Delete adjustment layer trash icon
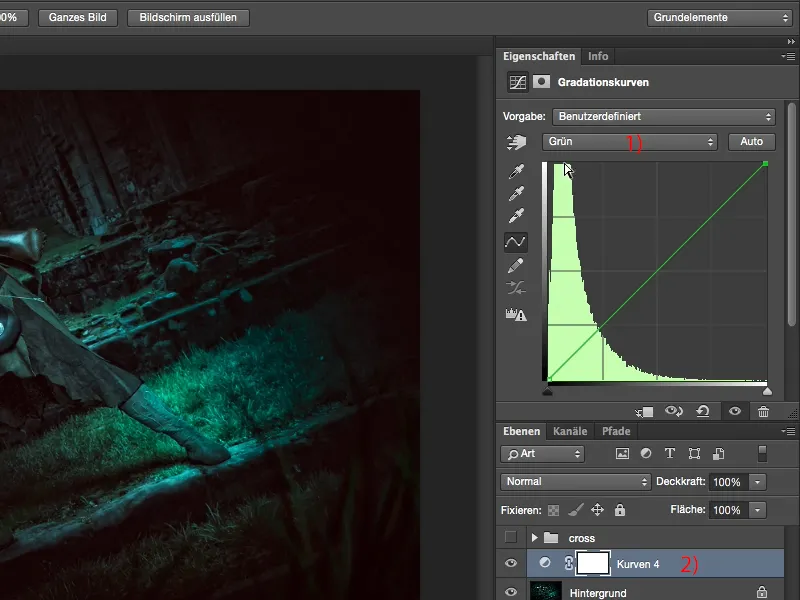Image resolution: width=800 pixels, height=600 pixels. (763, 411)
